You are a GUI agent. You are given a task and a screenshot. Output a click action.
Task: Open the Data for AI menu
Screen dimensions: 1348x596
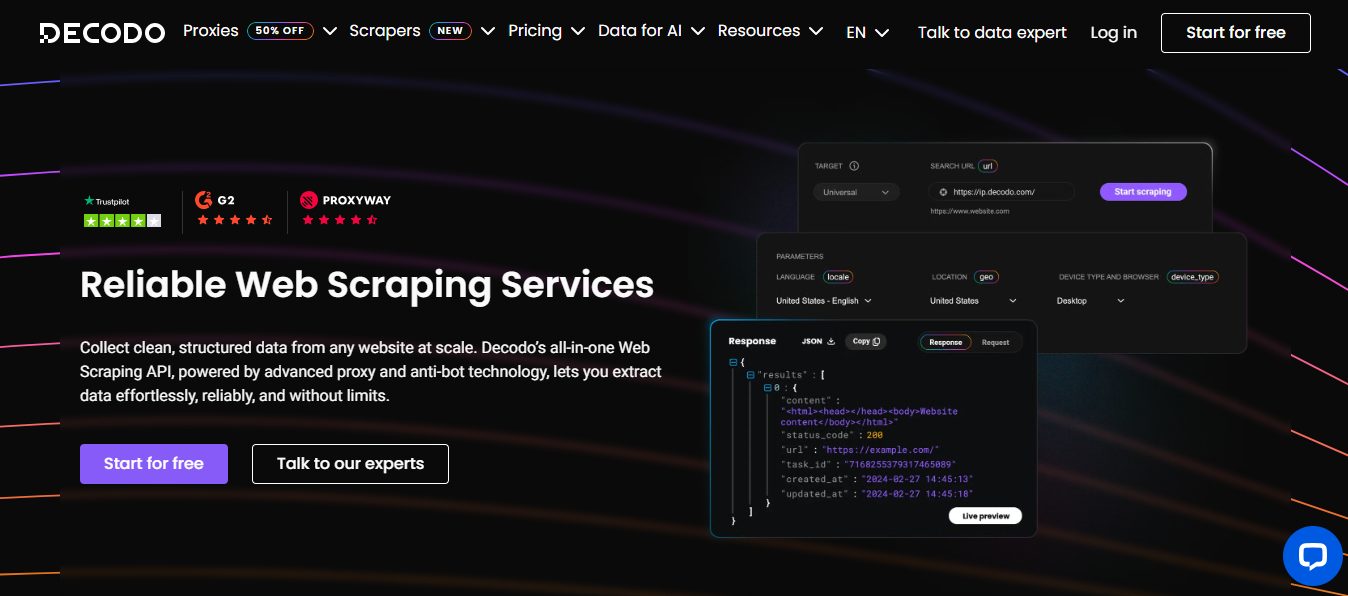pyautogui.click(x=640, y=31)
